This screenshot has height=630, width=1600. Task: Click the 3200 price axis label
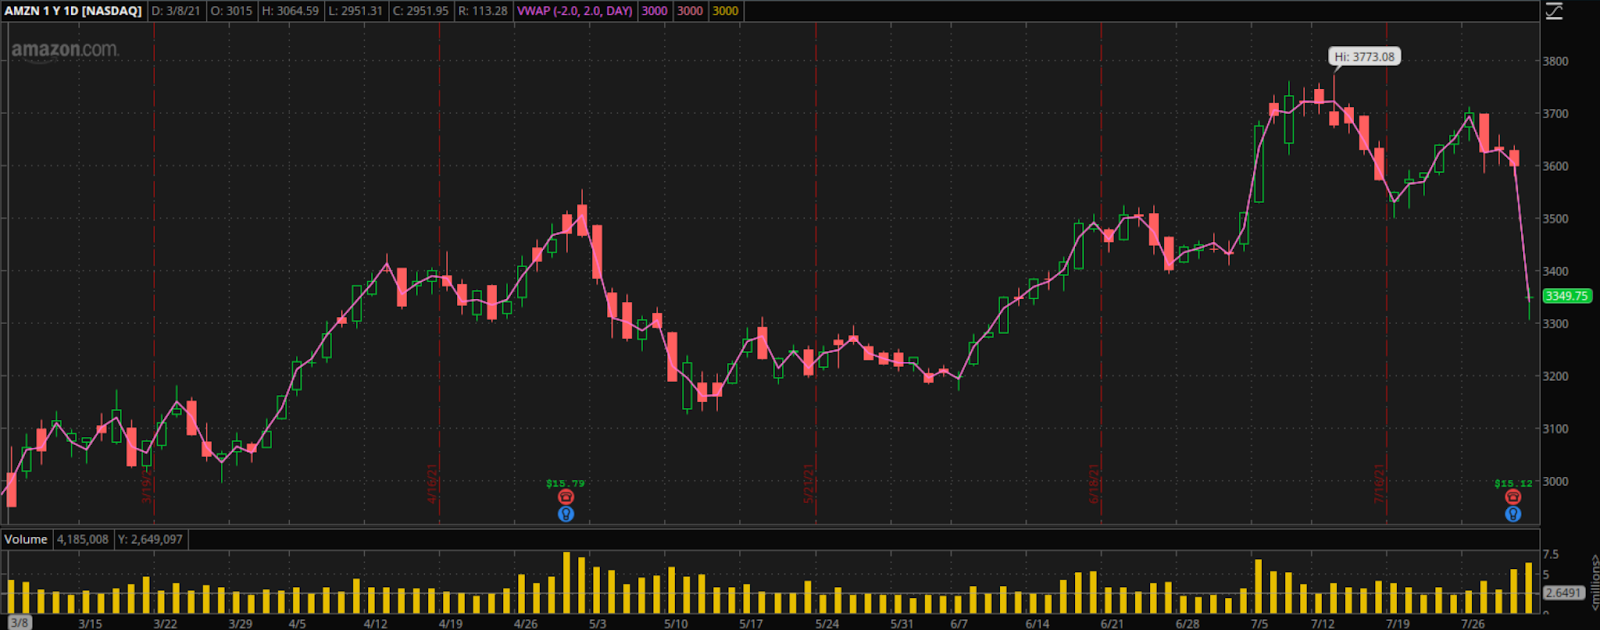coord(1556,376)
